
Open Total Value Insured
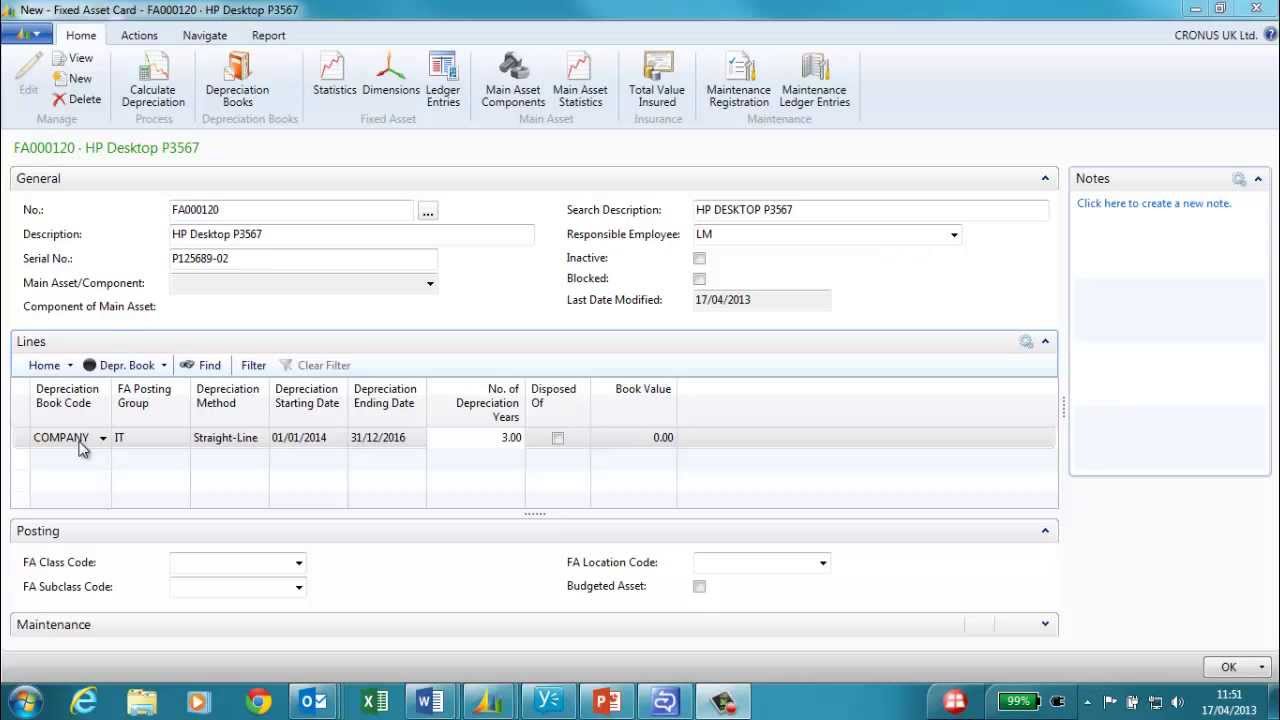point(657,80)
